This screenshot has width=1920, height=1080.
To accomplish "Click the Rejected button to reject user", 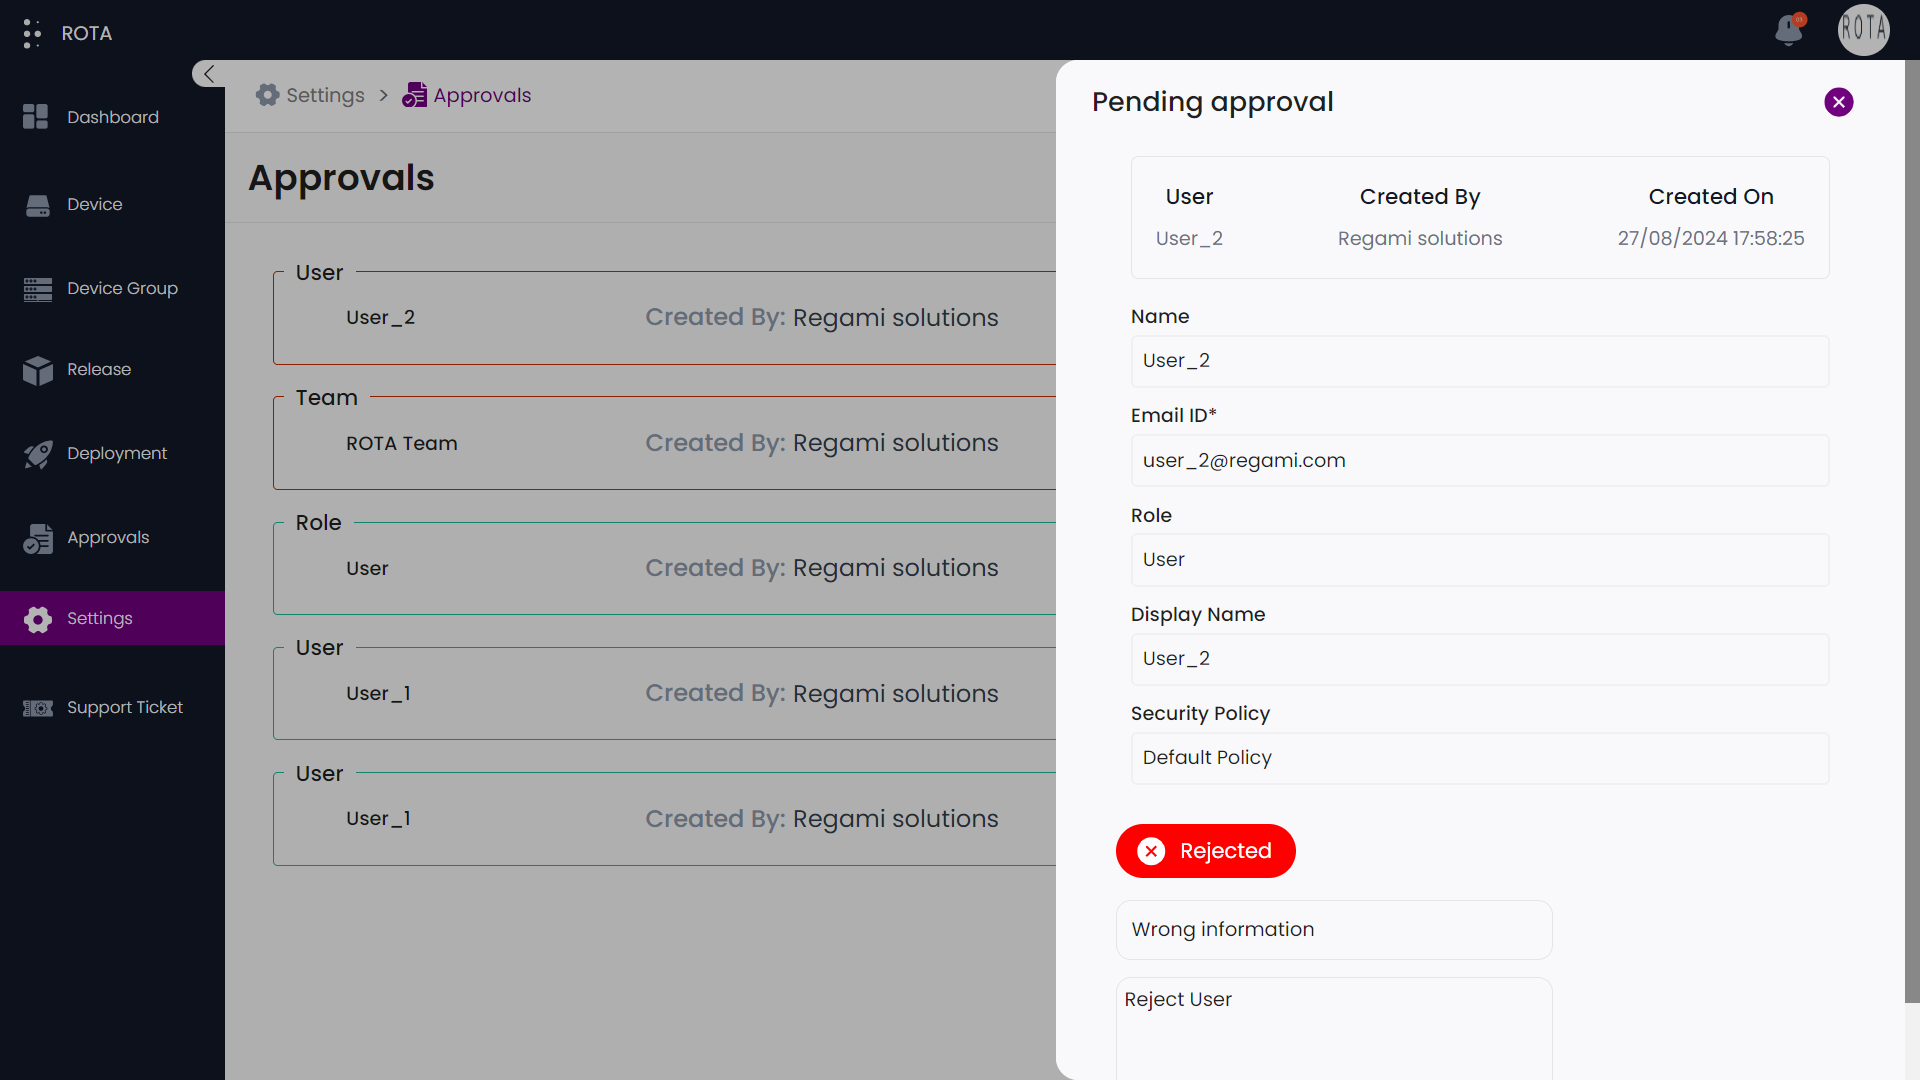I will (x=1205, y=851).
